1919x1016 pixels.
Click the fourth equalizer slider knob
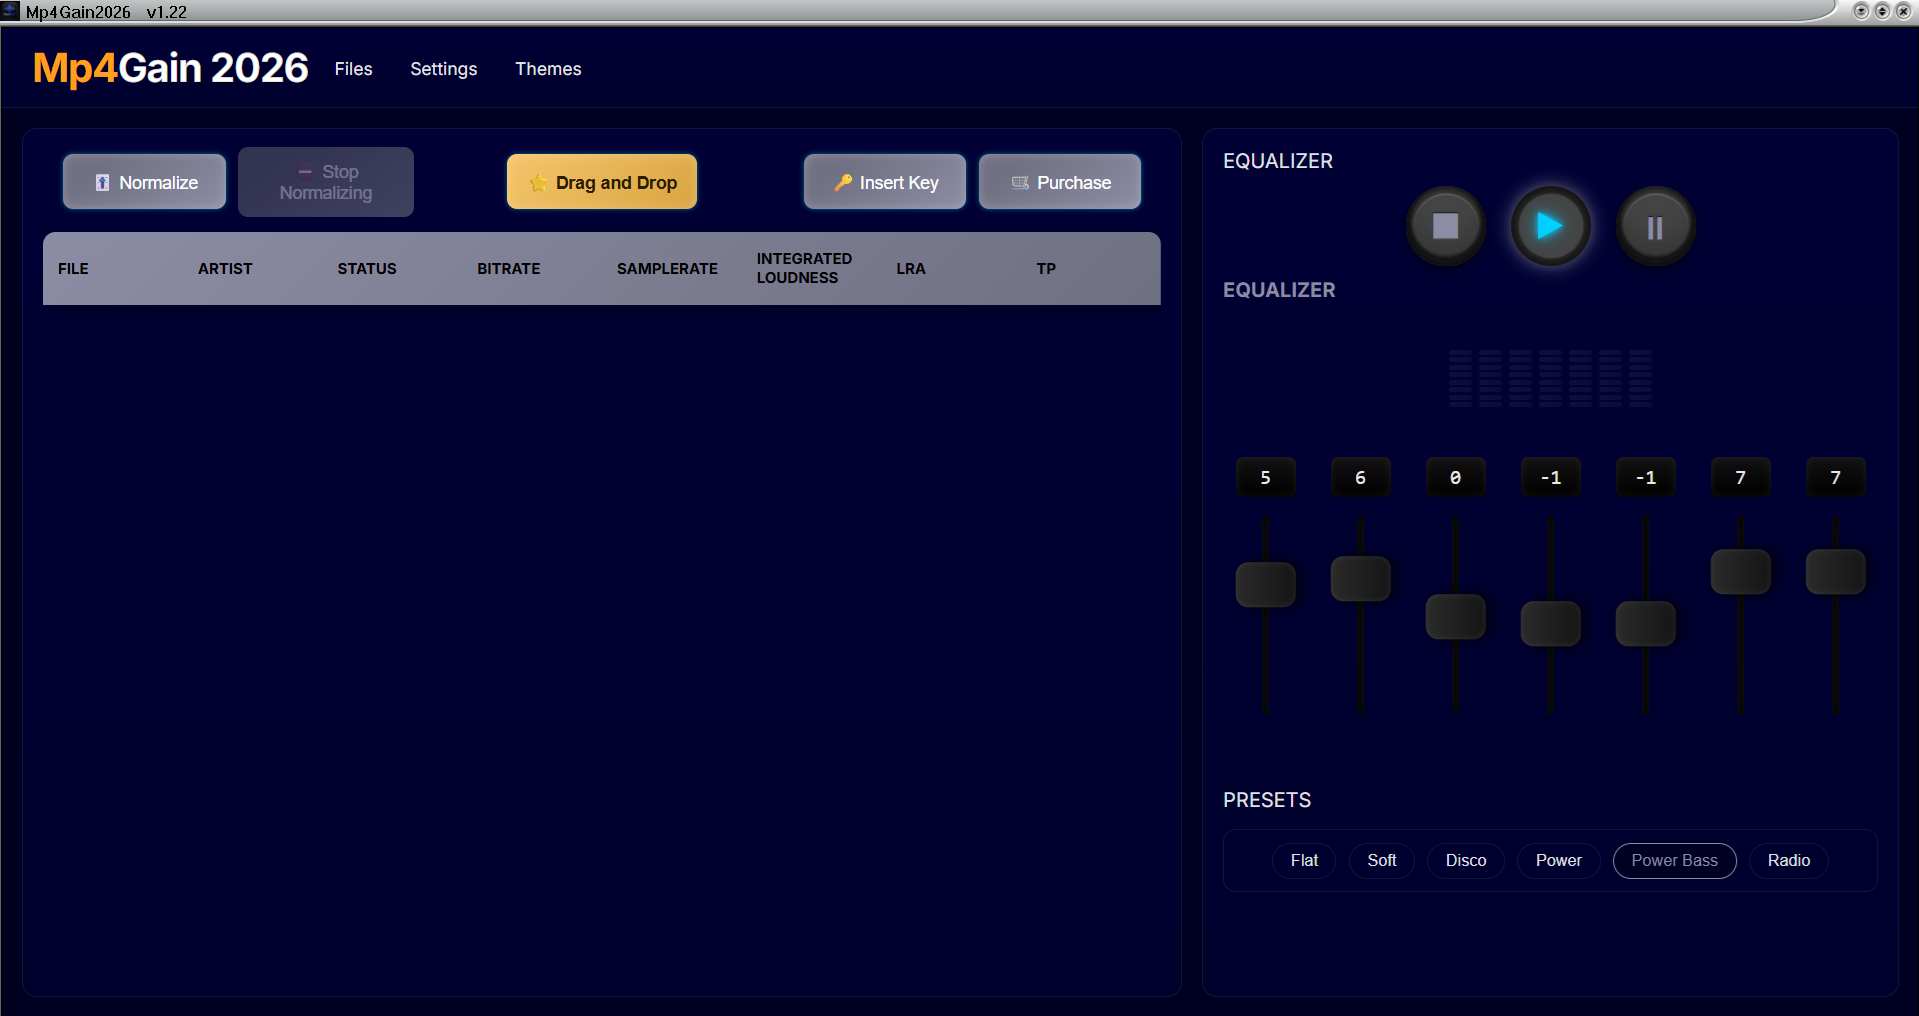(x=1551, y=623)
